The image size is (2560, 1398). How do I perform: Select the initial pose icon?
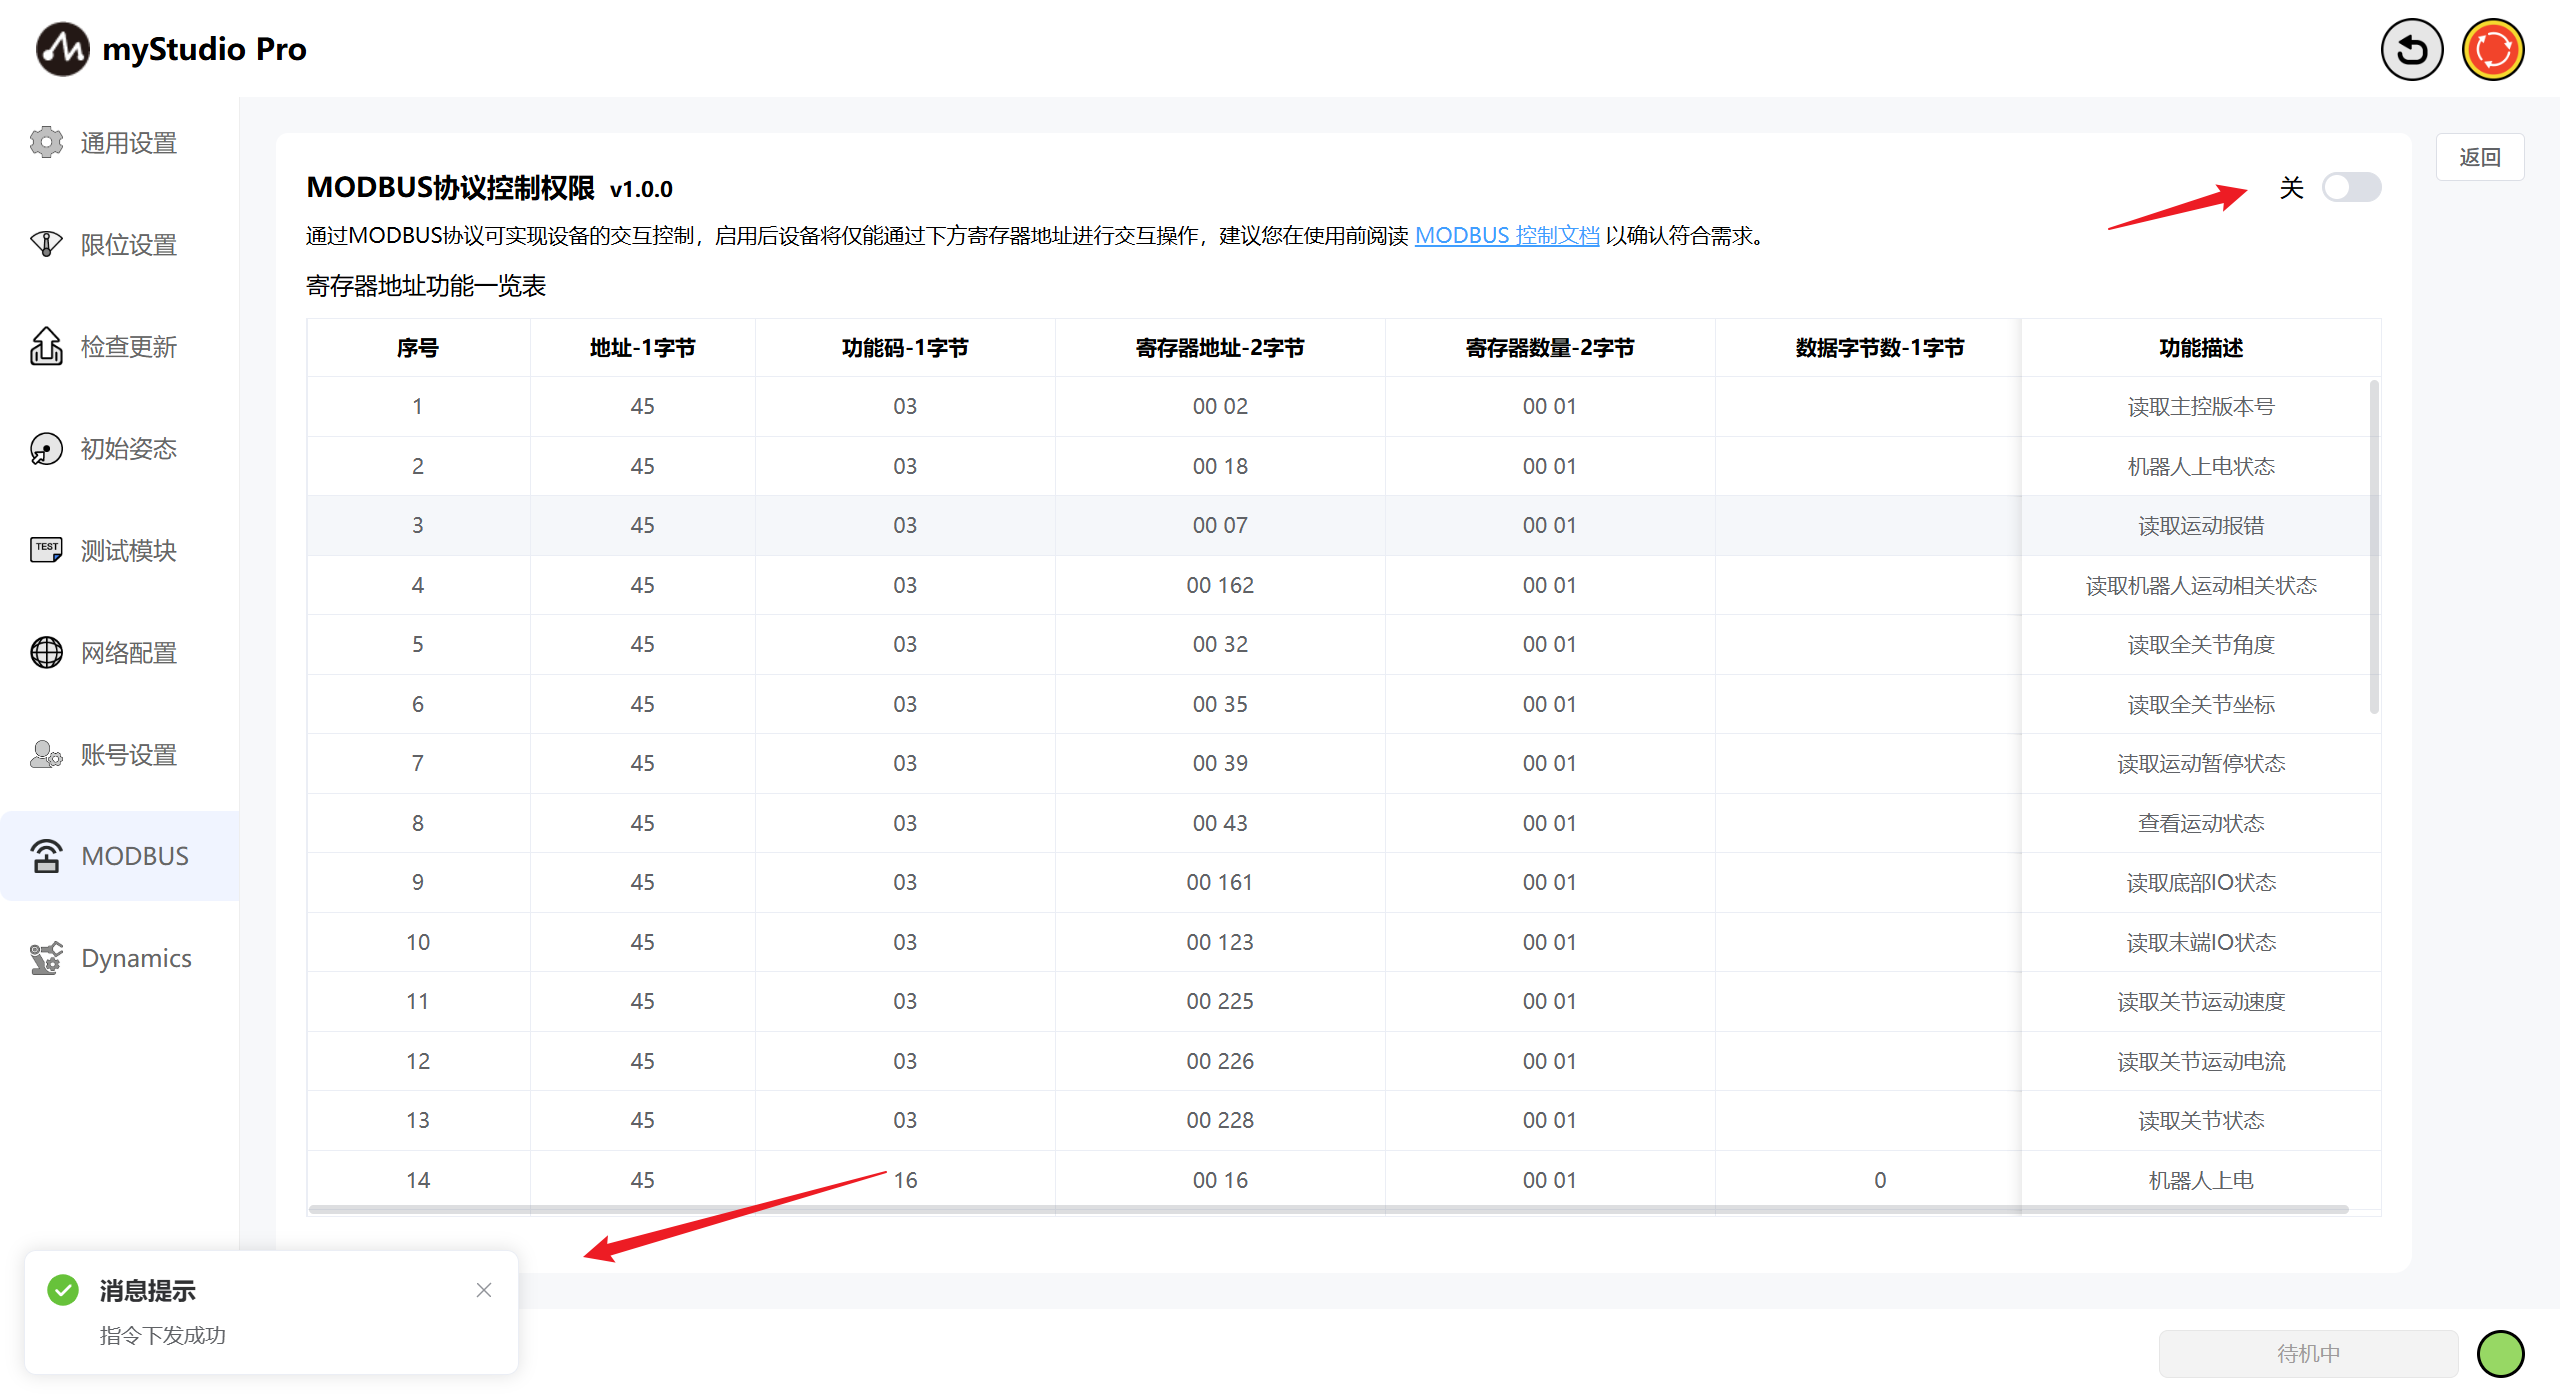[x=46, y=449]
